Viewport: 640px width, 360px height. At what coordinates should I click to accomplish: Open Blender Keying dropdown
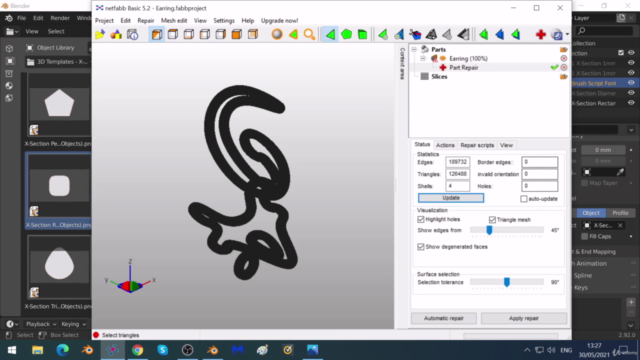click(73, 324)
